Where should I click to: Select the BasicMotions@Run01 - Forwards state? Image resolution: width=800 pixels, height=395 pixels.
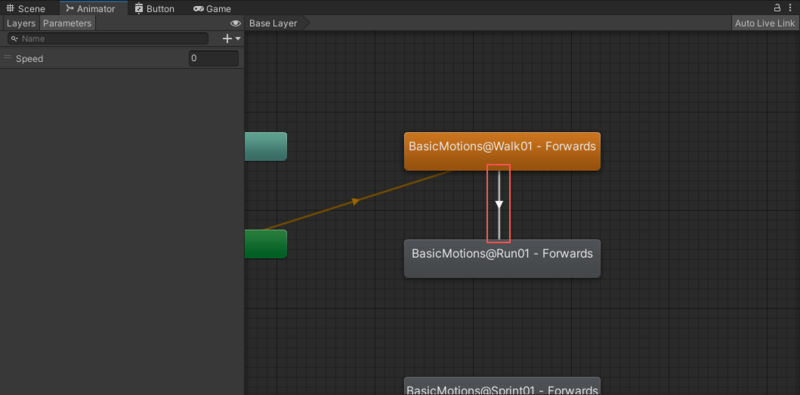coord(502,258)
